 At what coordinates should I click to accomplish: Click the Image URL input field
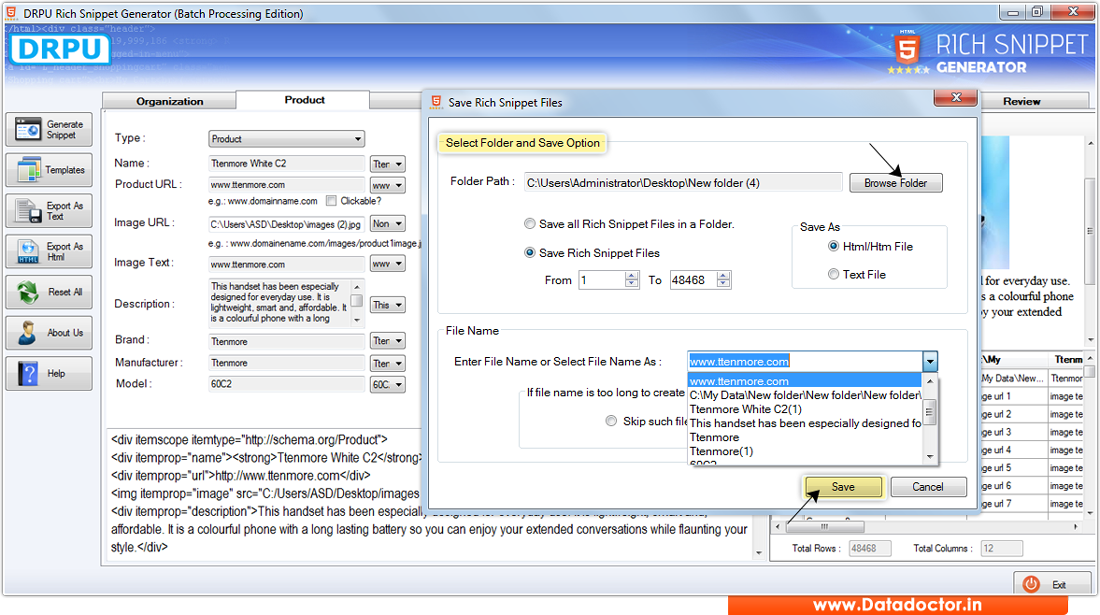tap(286, 224)
